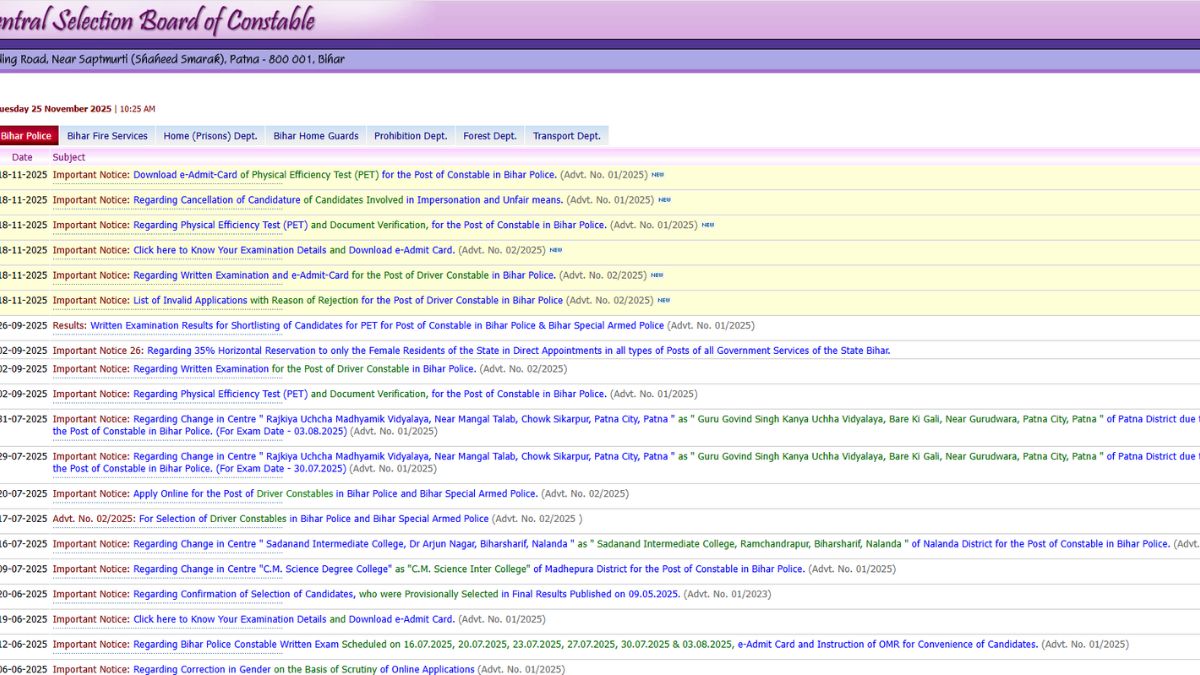Viewport: 1200px width, 675px height.
Task: Switch to Bihar Fire Services tab
Action: coord(107,136)
